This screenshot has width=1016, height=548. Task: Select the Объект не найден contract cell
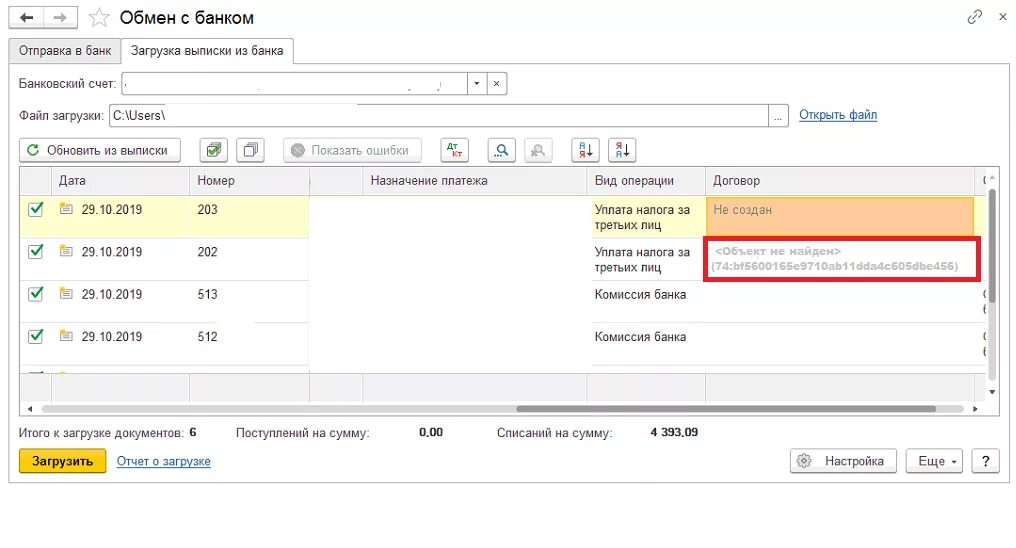[841, 258]
